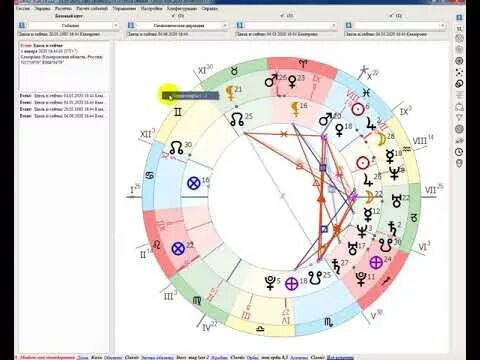Click the scattered-dots icon in right toolbar

coord(459,72)
